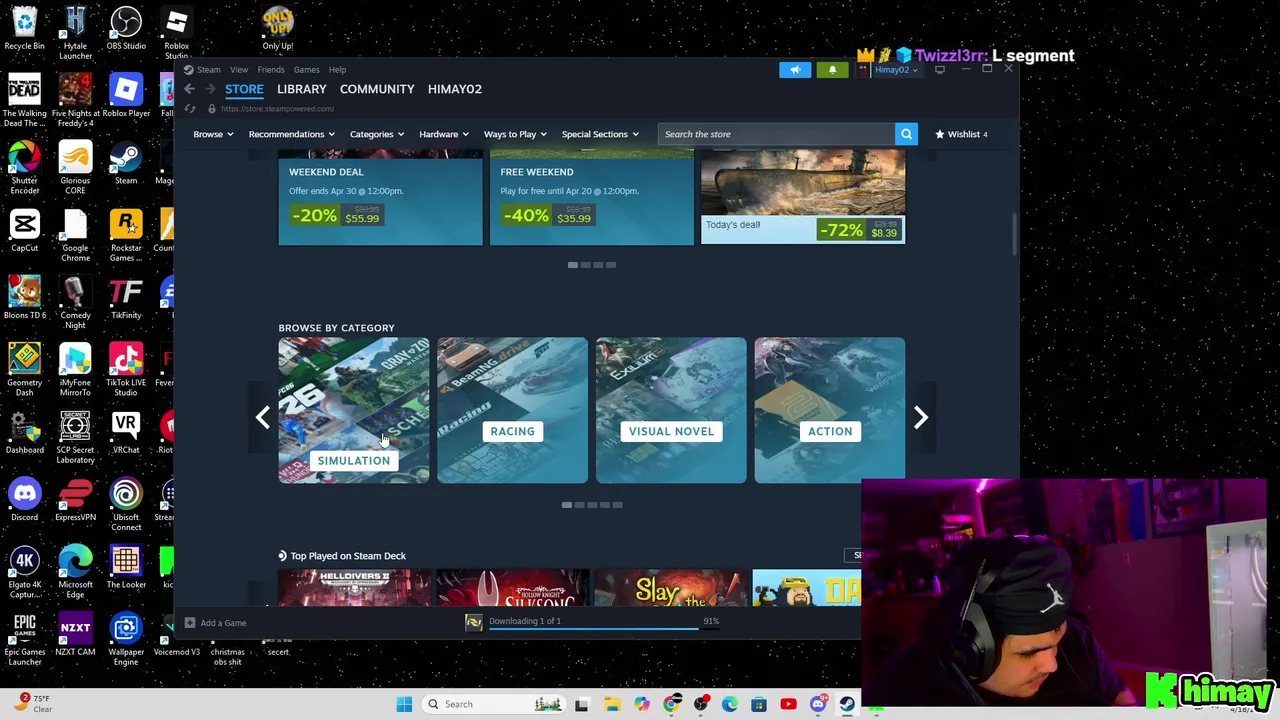
Task: Open the Action category tile
Action: [x=830, y=410]
